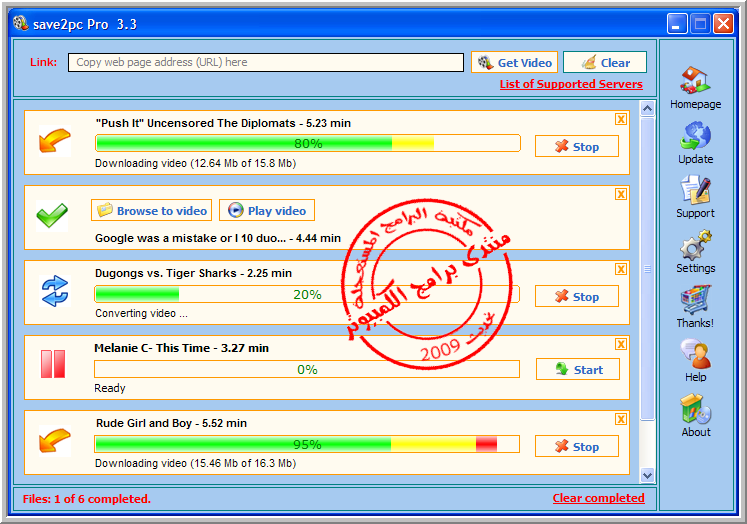The width and height of the screenshot is (747, 524).
Task: Click the scrollbar up arrow
Action: [647, 109]
